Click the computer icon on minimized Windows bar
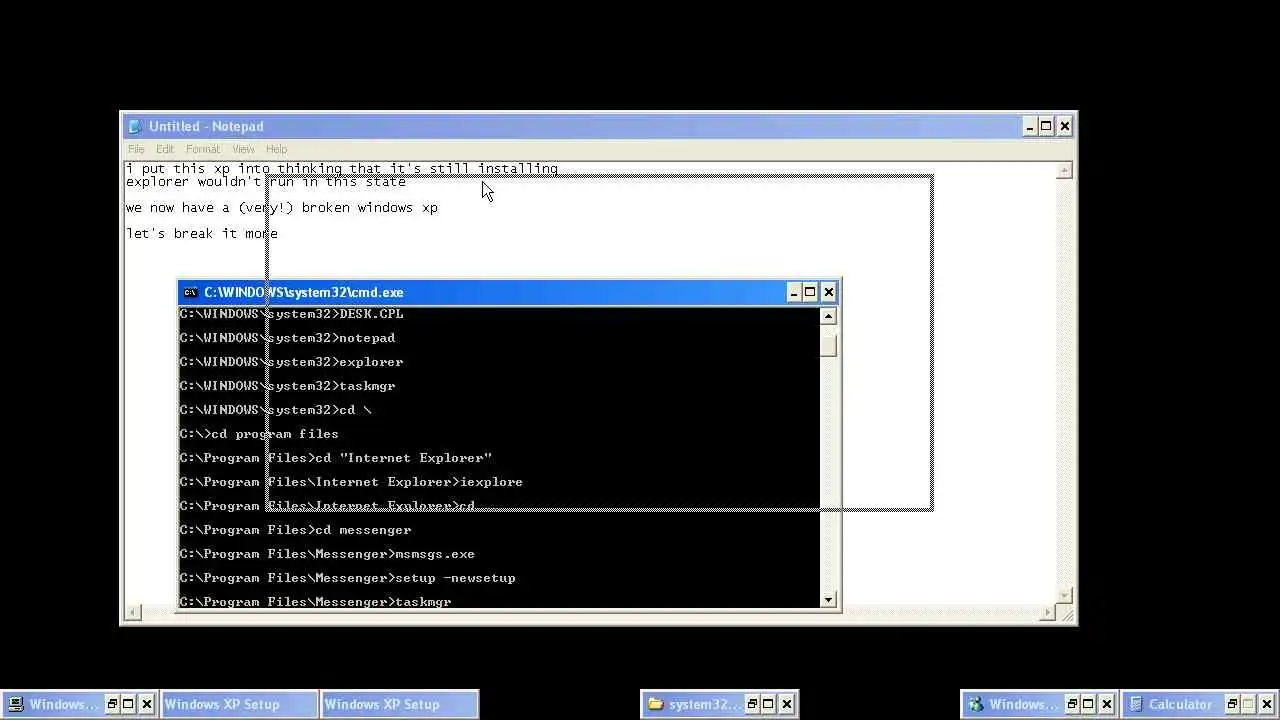The image size is (1280, 720). [16, 704]
